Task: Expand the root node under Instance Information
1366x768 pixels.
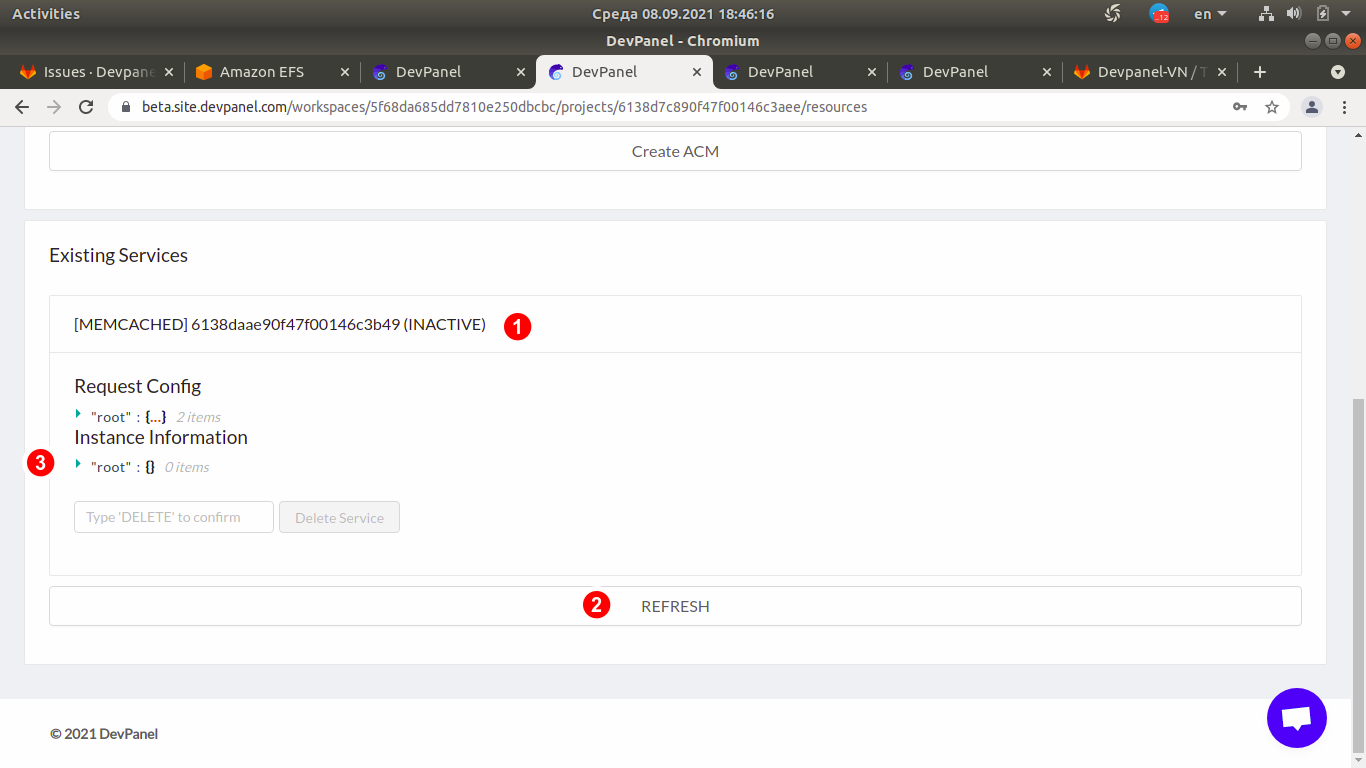Action: (x=78, y=466)
